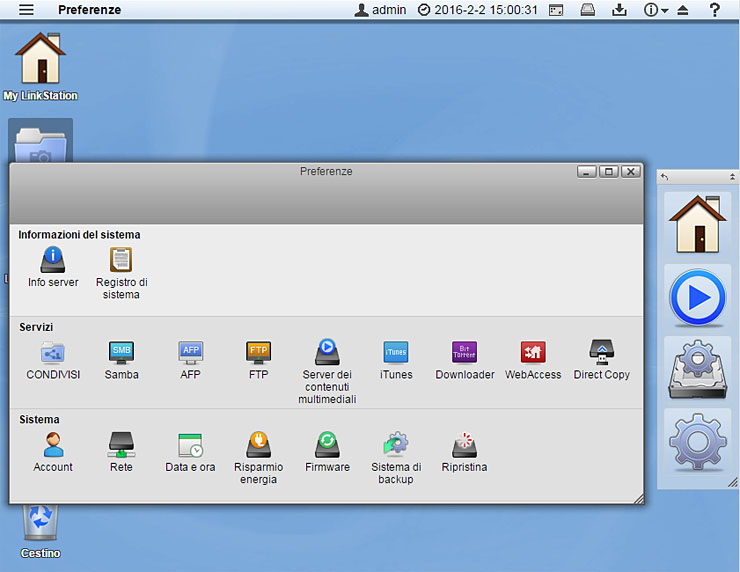Open the Account settings
This screenshot has height=572, width=740.
53,446
